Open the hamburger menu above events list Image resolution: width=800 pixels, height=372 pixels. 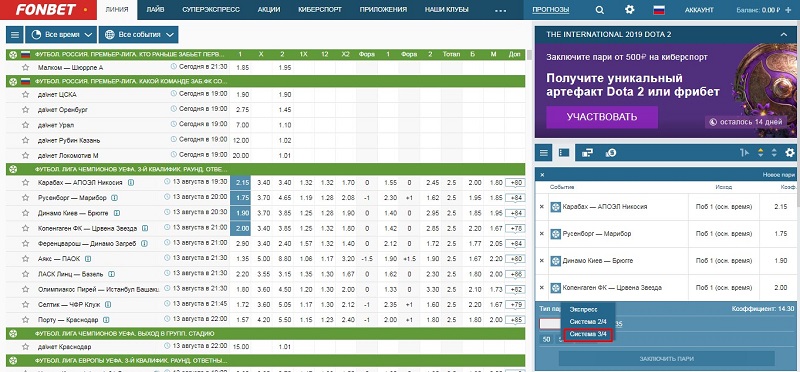15,35
